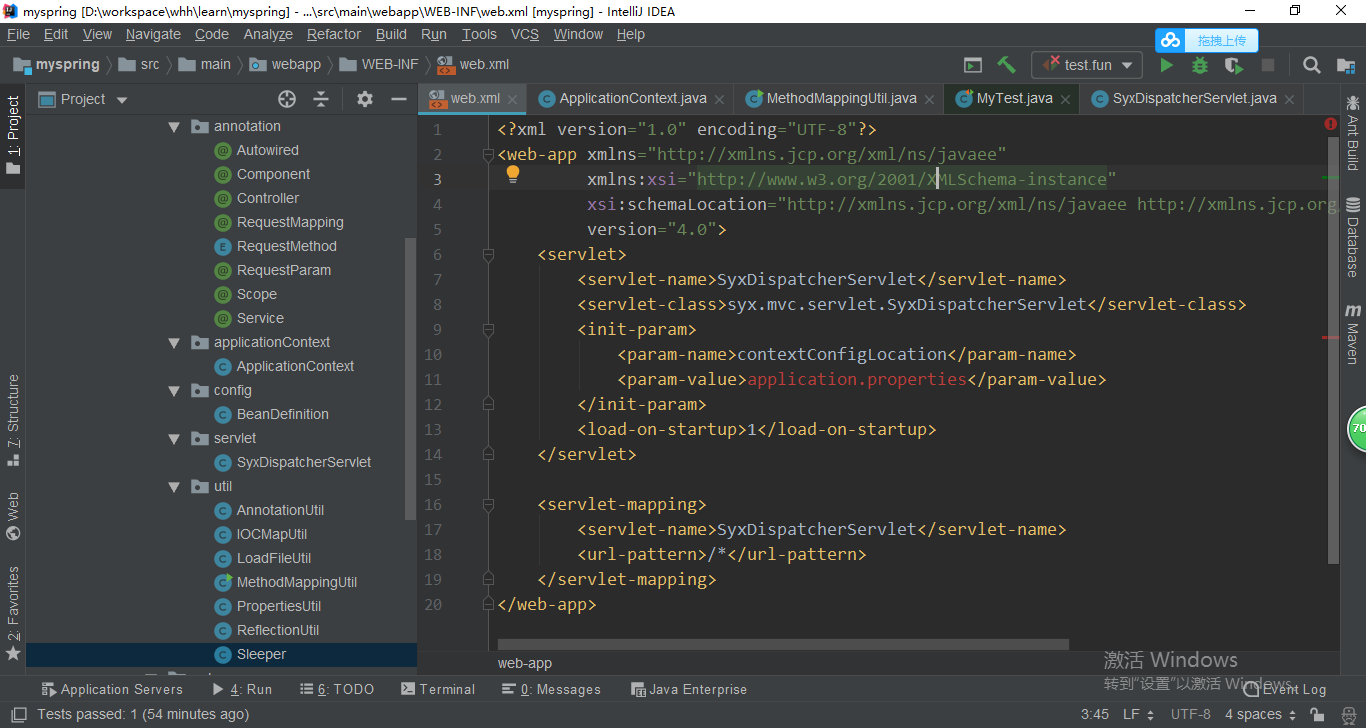This screenshot has width=1366, height=728.
Task: Close the web.xml editor tab
Action: click(513, 99)
